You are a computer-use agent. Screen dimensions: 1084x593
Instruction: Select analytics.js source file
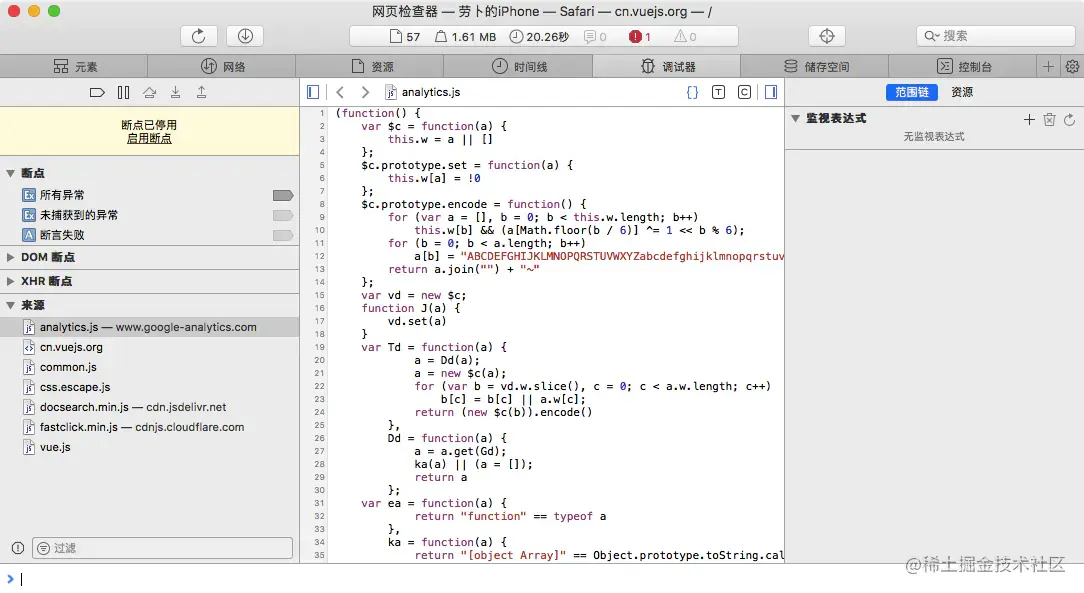point(149,327)
